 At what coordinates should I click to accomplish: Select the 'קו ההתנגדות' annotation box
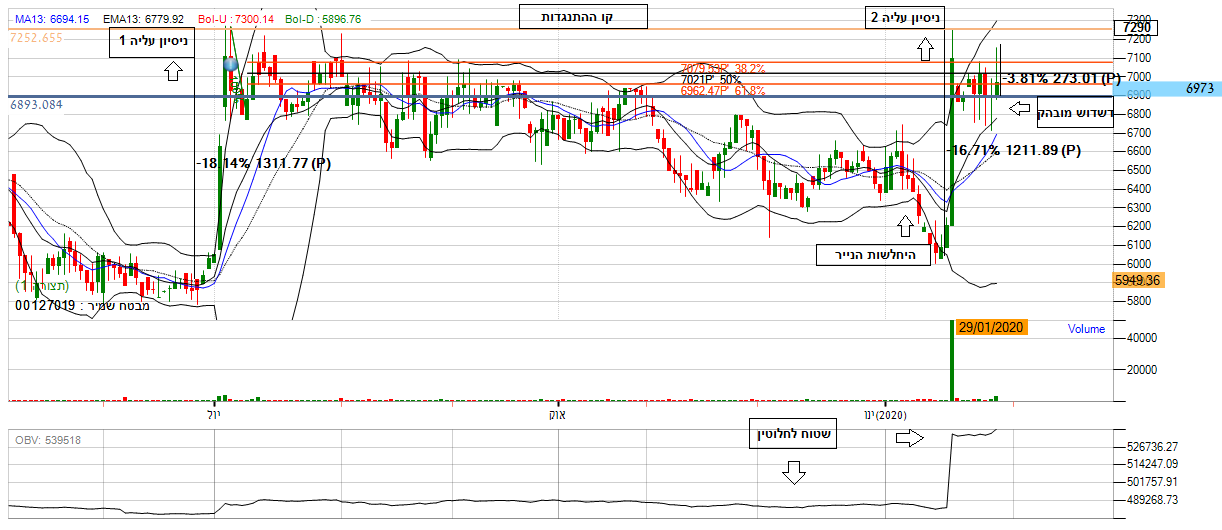click(x=583, y=17)
